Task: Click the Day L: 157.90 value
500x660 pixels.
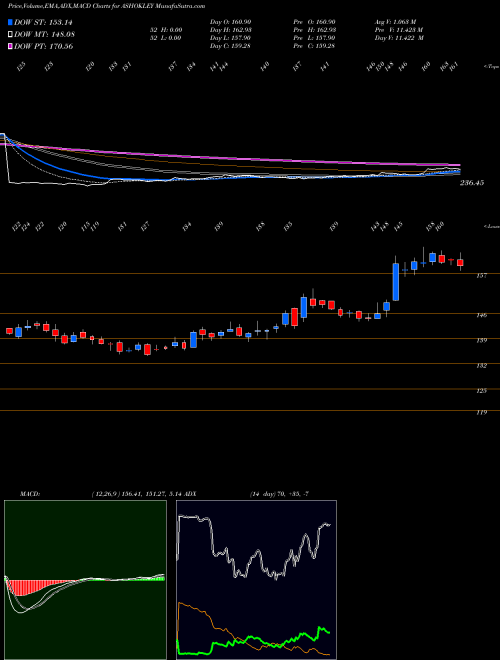Action: click(x=230, y=38)
